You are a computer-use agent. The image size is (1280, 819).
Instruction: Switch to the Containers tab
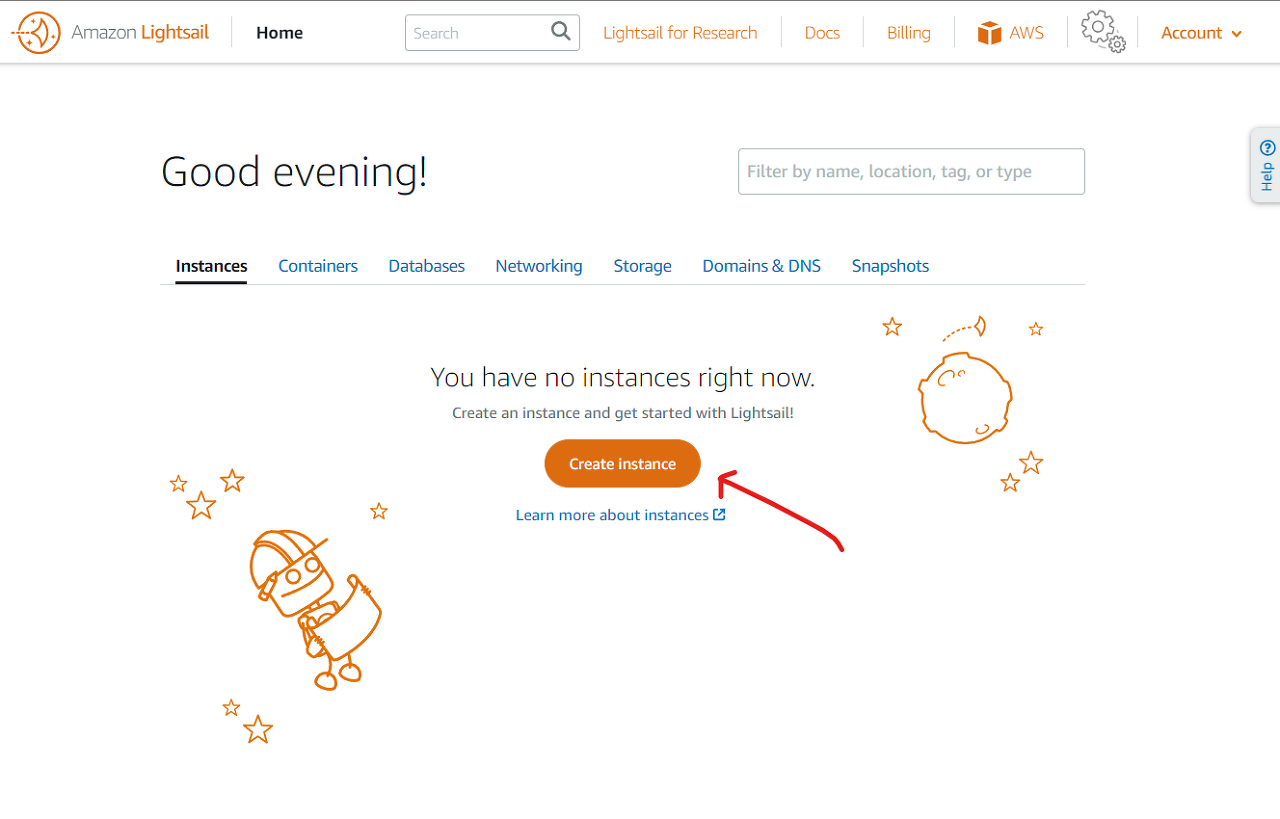(x=318, y=266)
